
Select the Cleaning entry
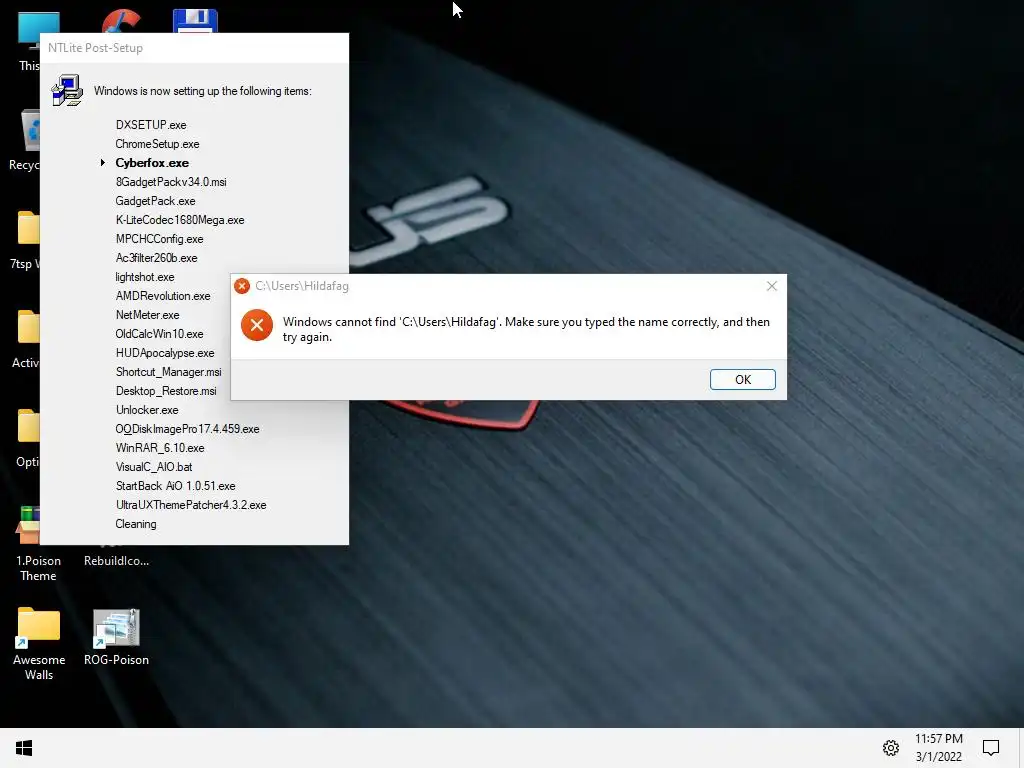coord(136,524)
